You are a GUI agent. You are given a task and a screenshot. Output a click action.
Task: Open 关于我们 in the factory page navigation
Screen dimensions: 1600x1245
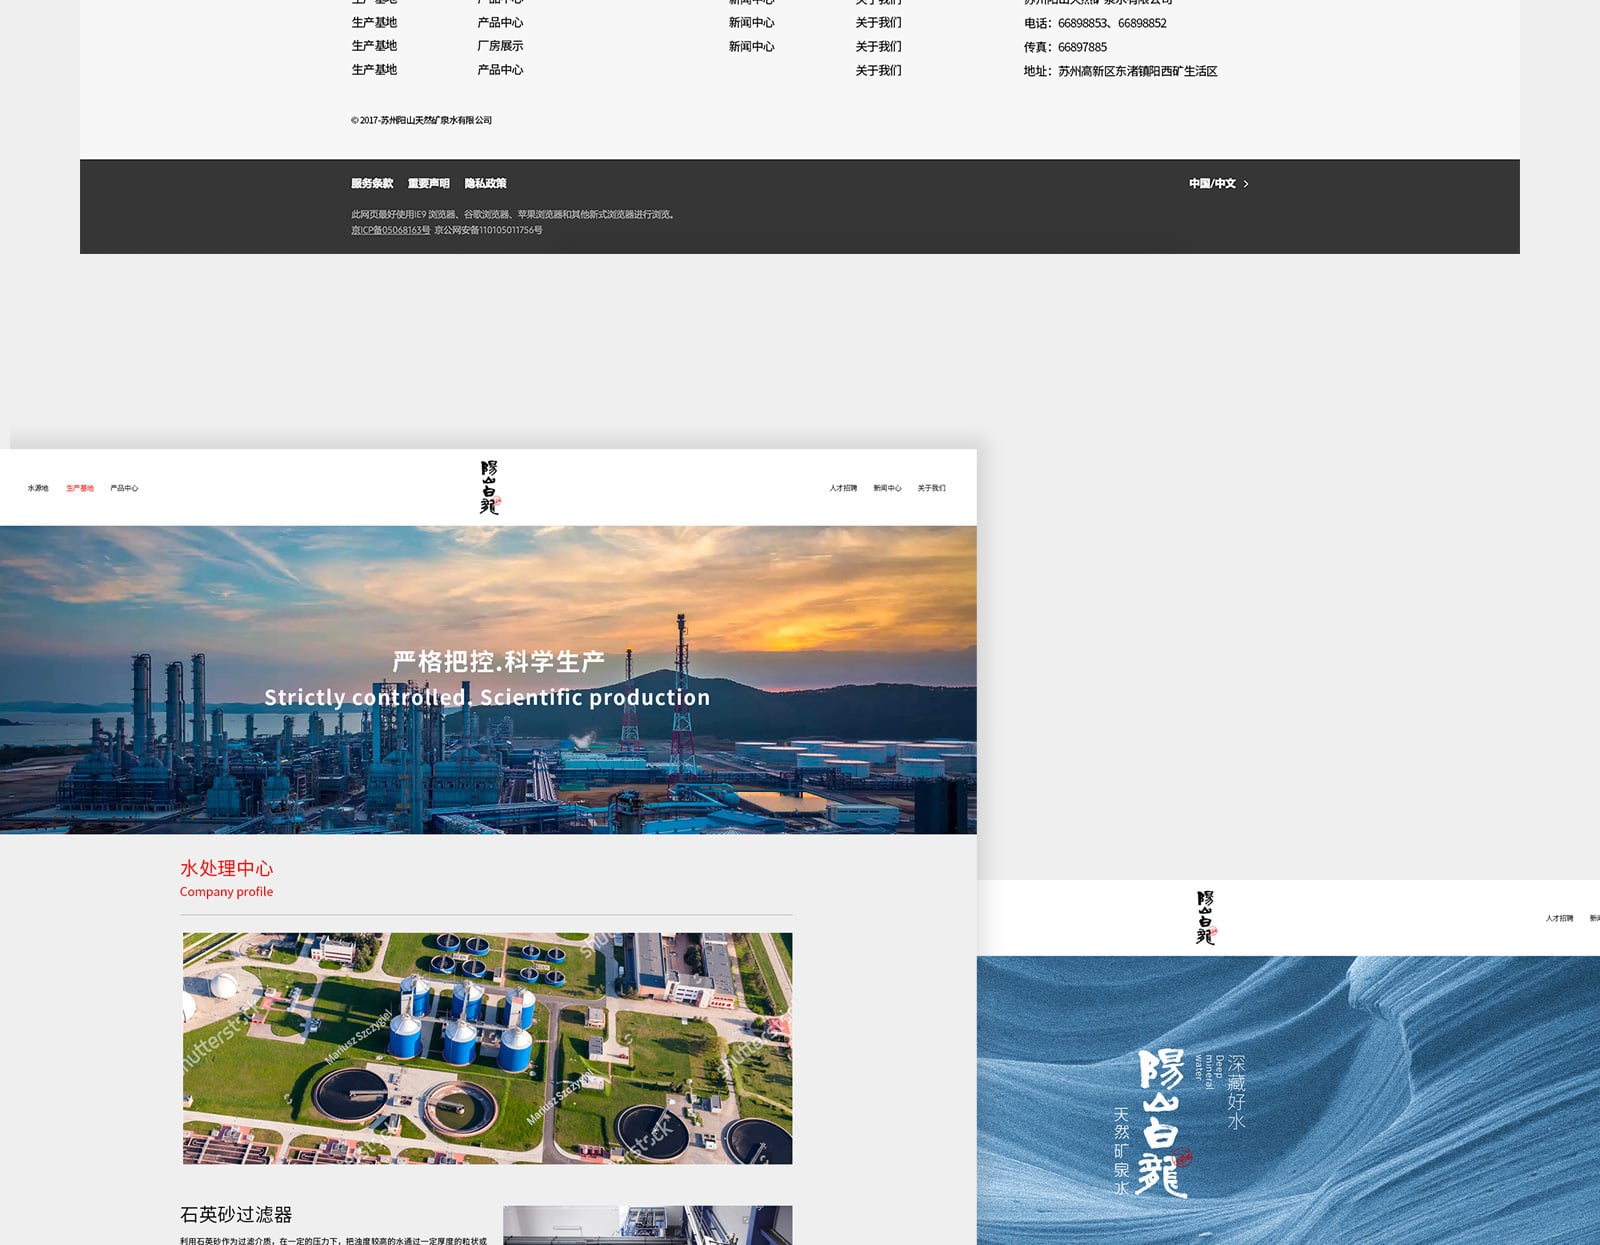[931, 488]
